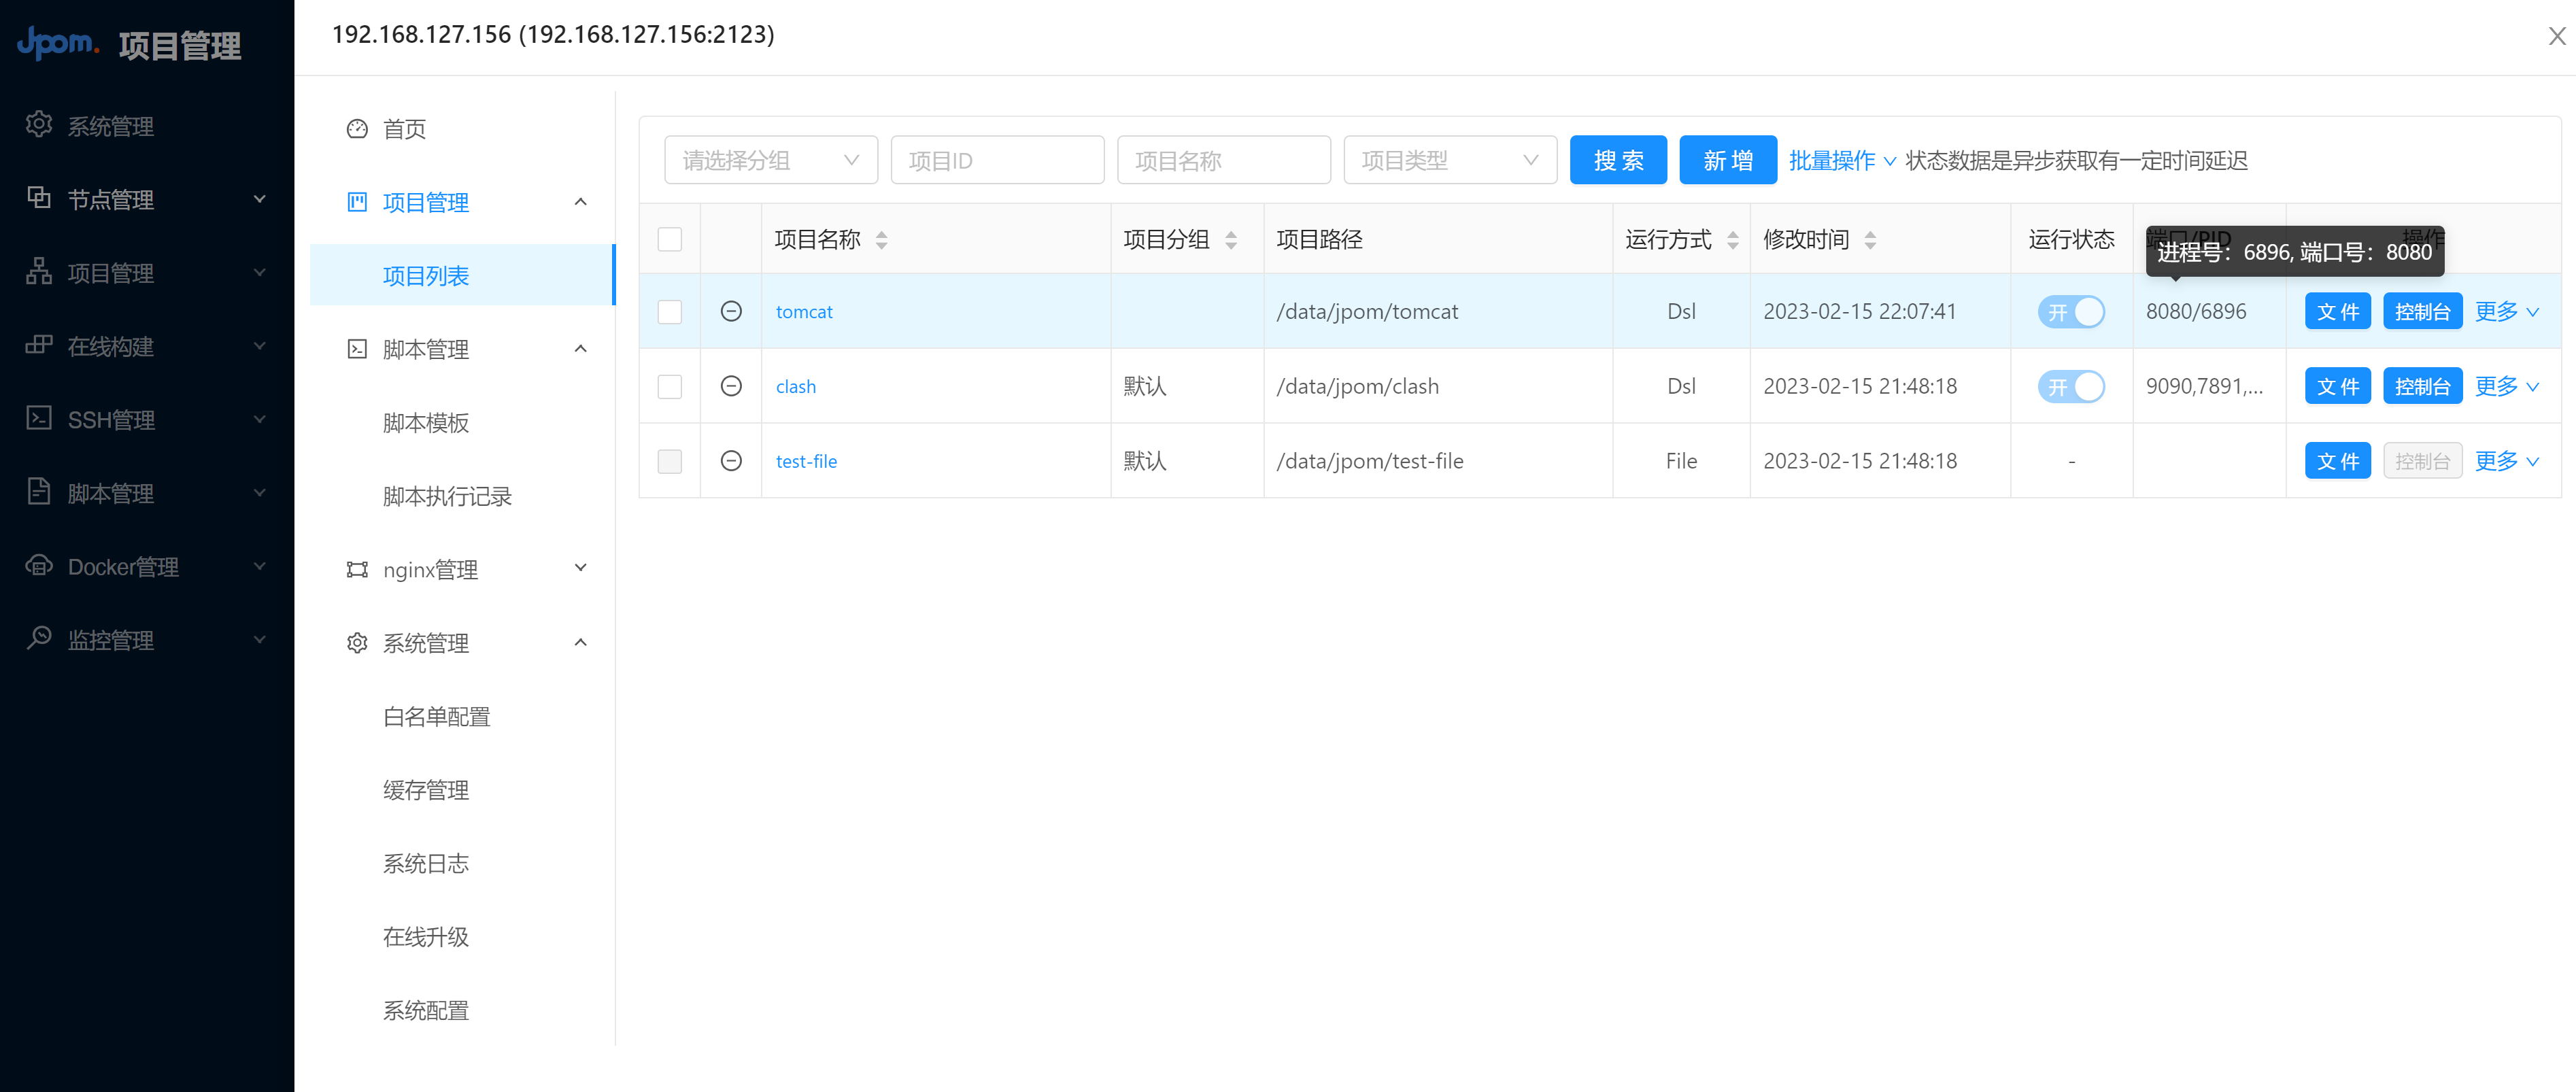Click the 搜索 button
The height and width of the screenshot is (1092, 2576).
click(x=1618, y=160)
